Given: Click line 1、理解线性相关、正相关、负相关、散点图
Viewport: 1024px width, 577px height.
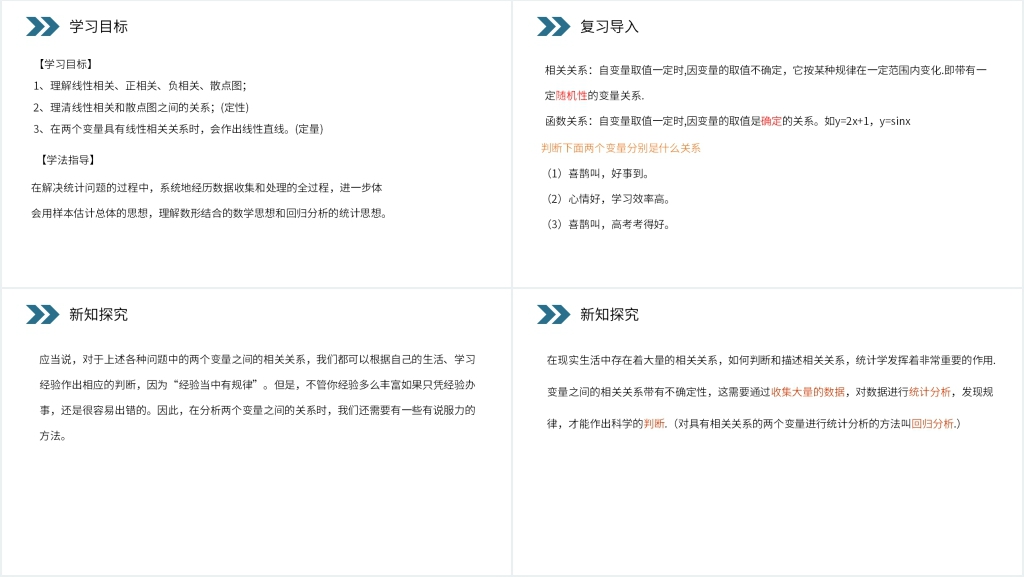Looking at the screenshot, I should 140,86.
